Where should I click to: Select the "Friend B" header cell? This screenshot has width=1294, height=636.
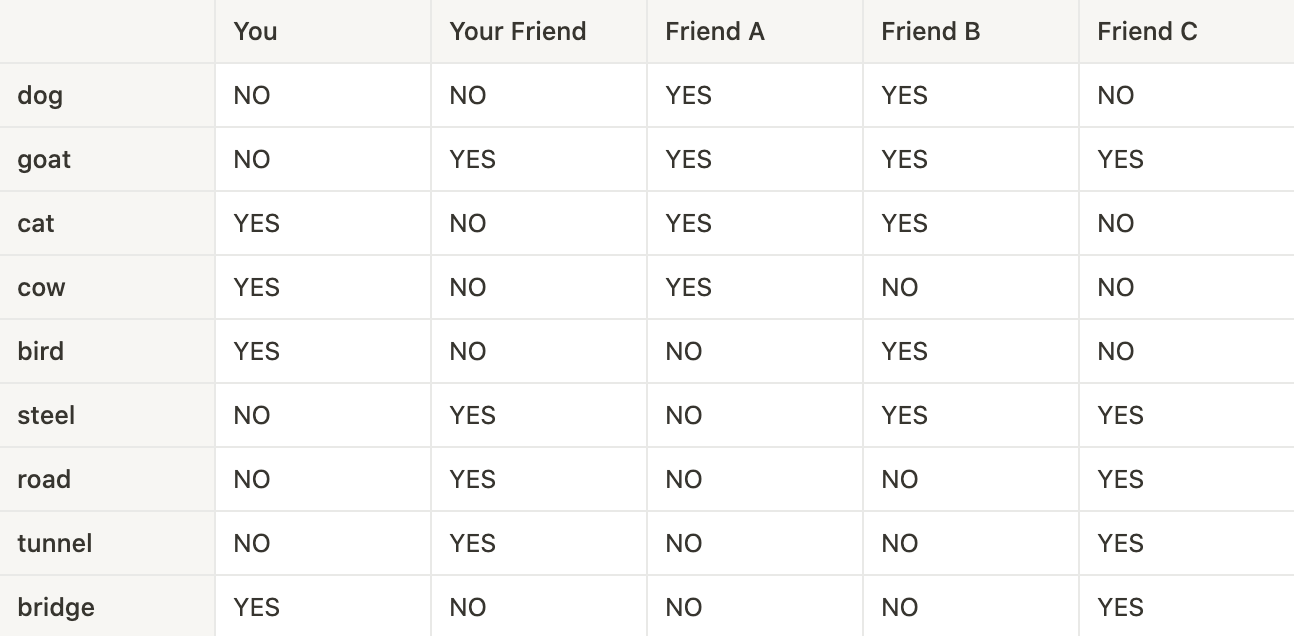[930, 31]
